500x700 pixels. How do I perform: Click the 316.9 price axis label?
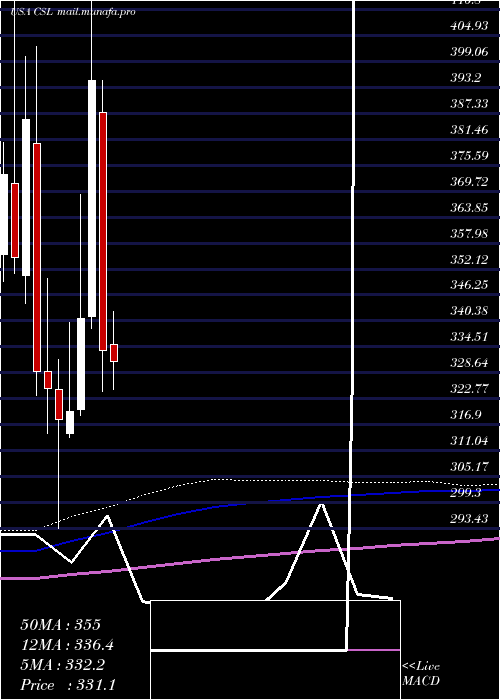(466, 414)
